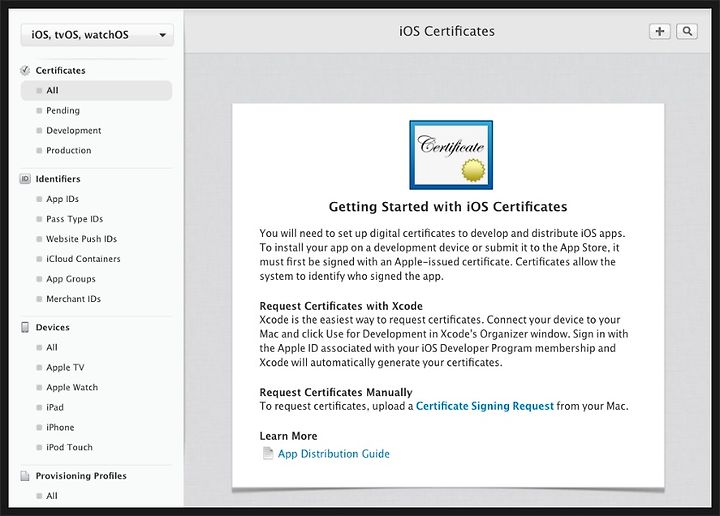Open Pass Type IDs
720x516 pixels.
click(x=74, y=219)
